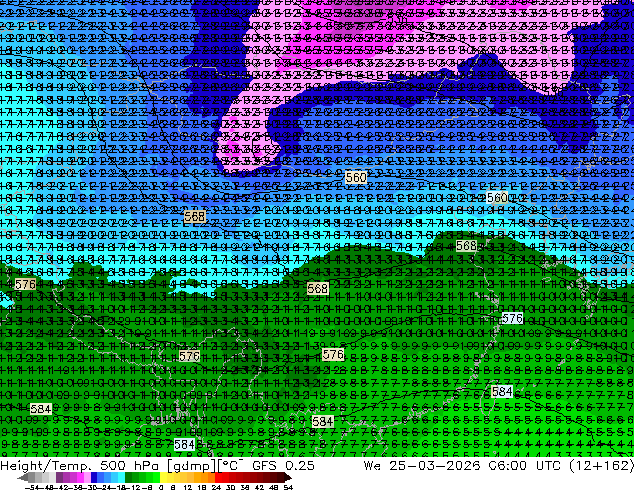
Task: Select the bright red legend swatch
Action: click(x=218, y=477)
